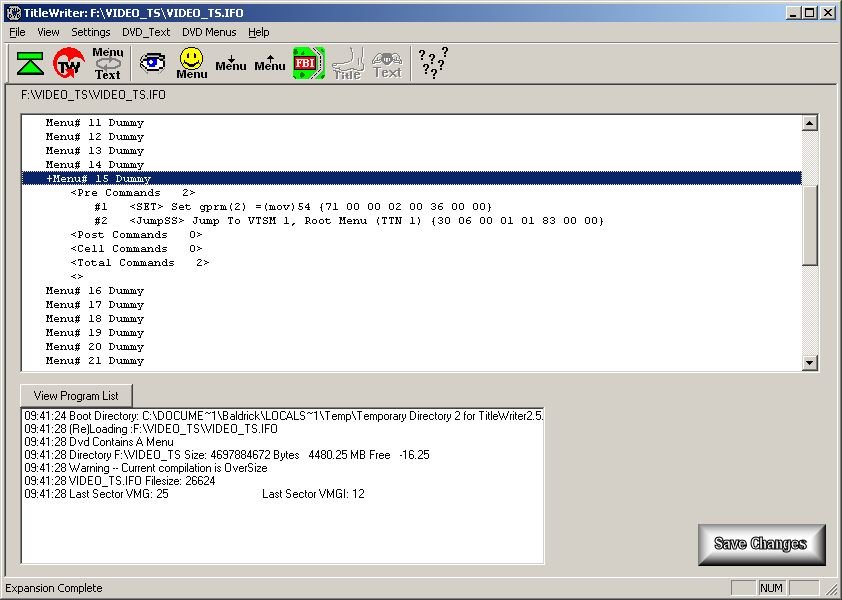Open the Help menu
This screenshot has height=600, width=842.
pyautogui.click(x=259, y=32)
